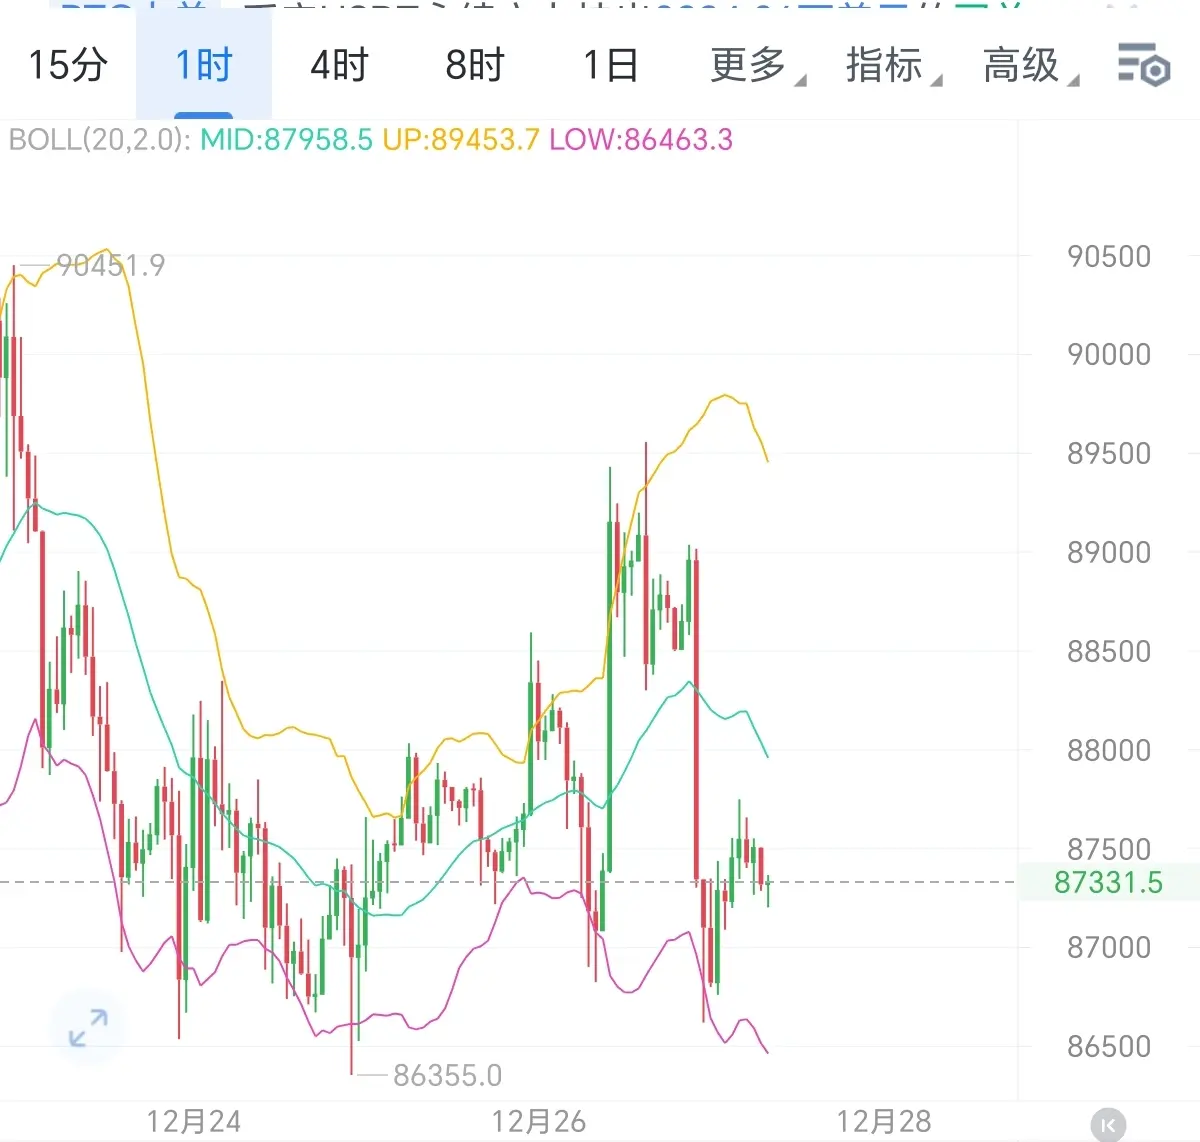The height and width of the screenshot is (1142, 1200).
Task: Click the 12月26 date label
Action: [539, 1121]
